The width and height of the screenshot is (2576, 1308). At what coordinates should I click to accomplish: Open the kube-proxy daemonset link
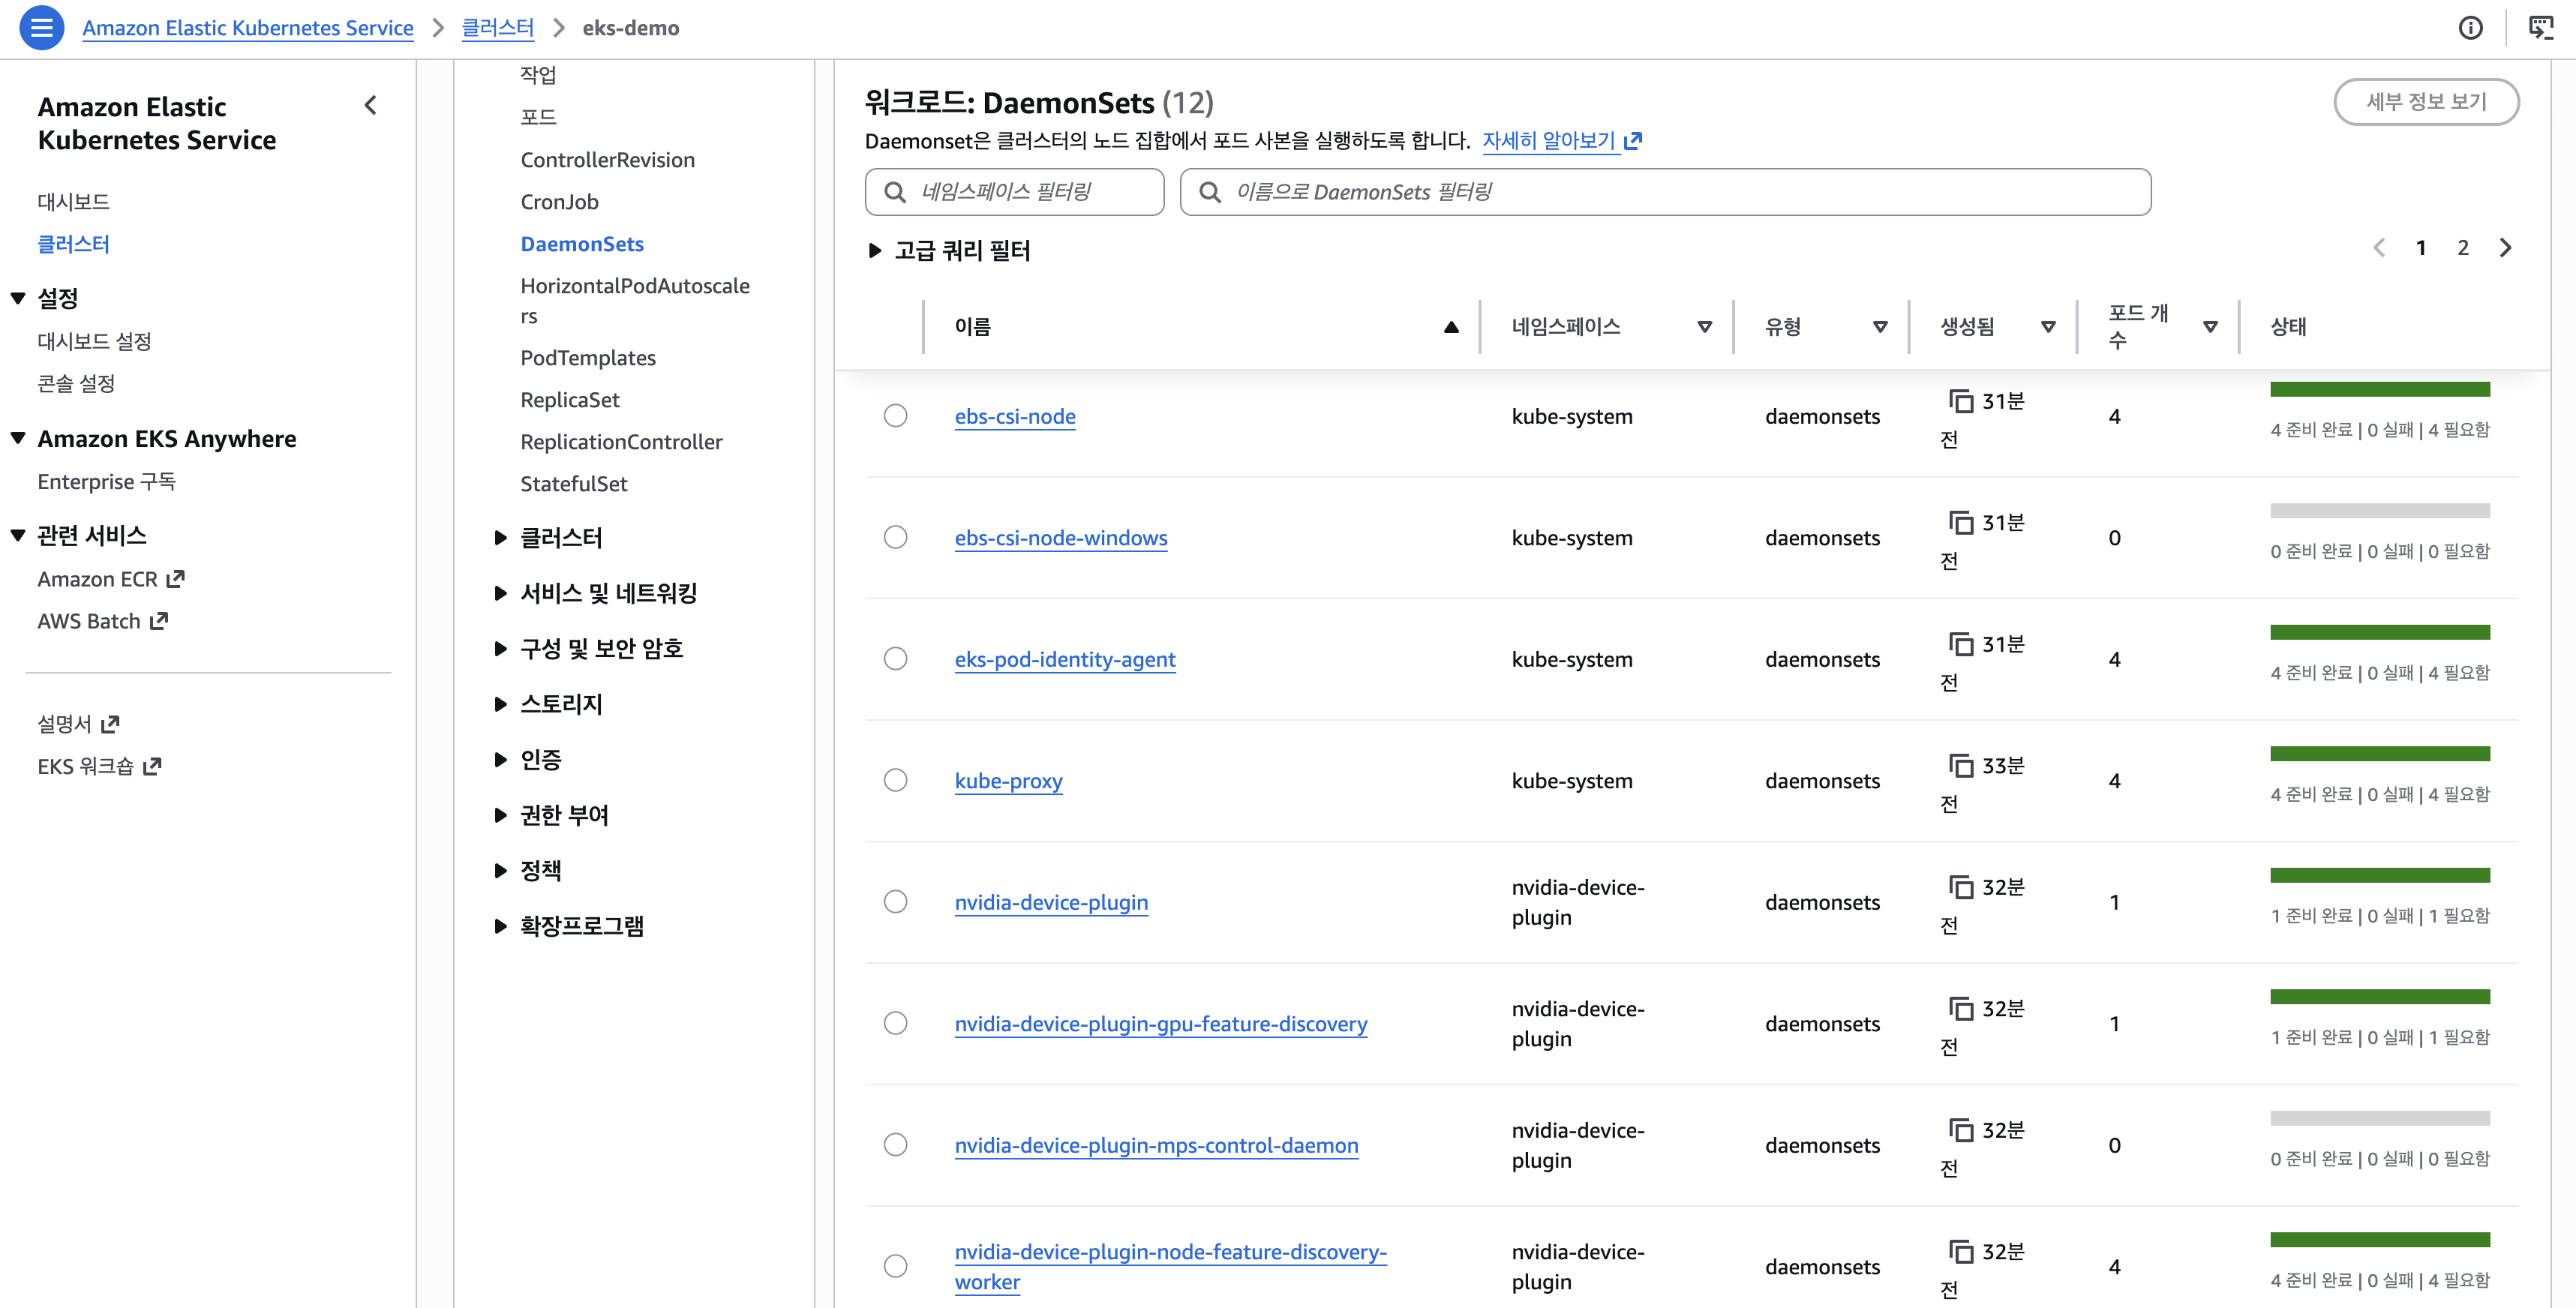click(1008, 781)
